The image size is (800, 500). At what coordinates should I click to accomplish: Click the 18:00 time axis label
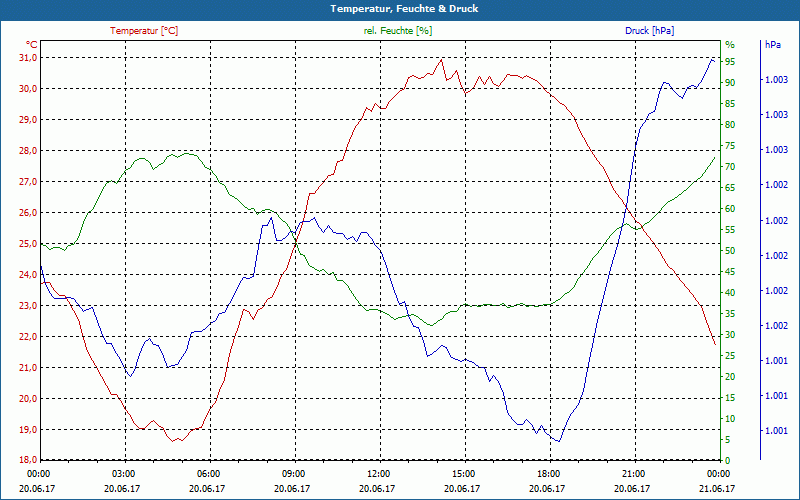(x=548, y=473)
